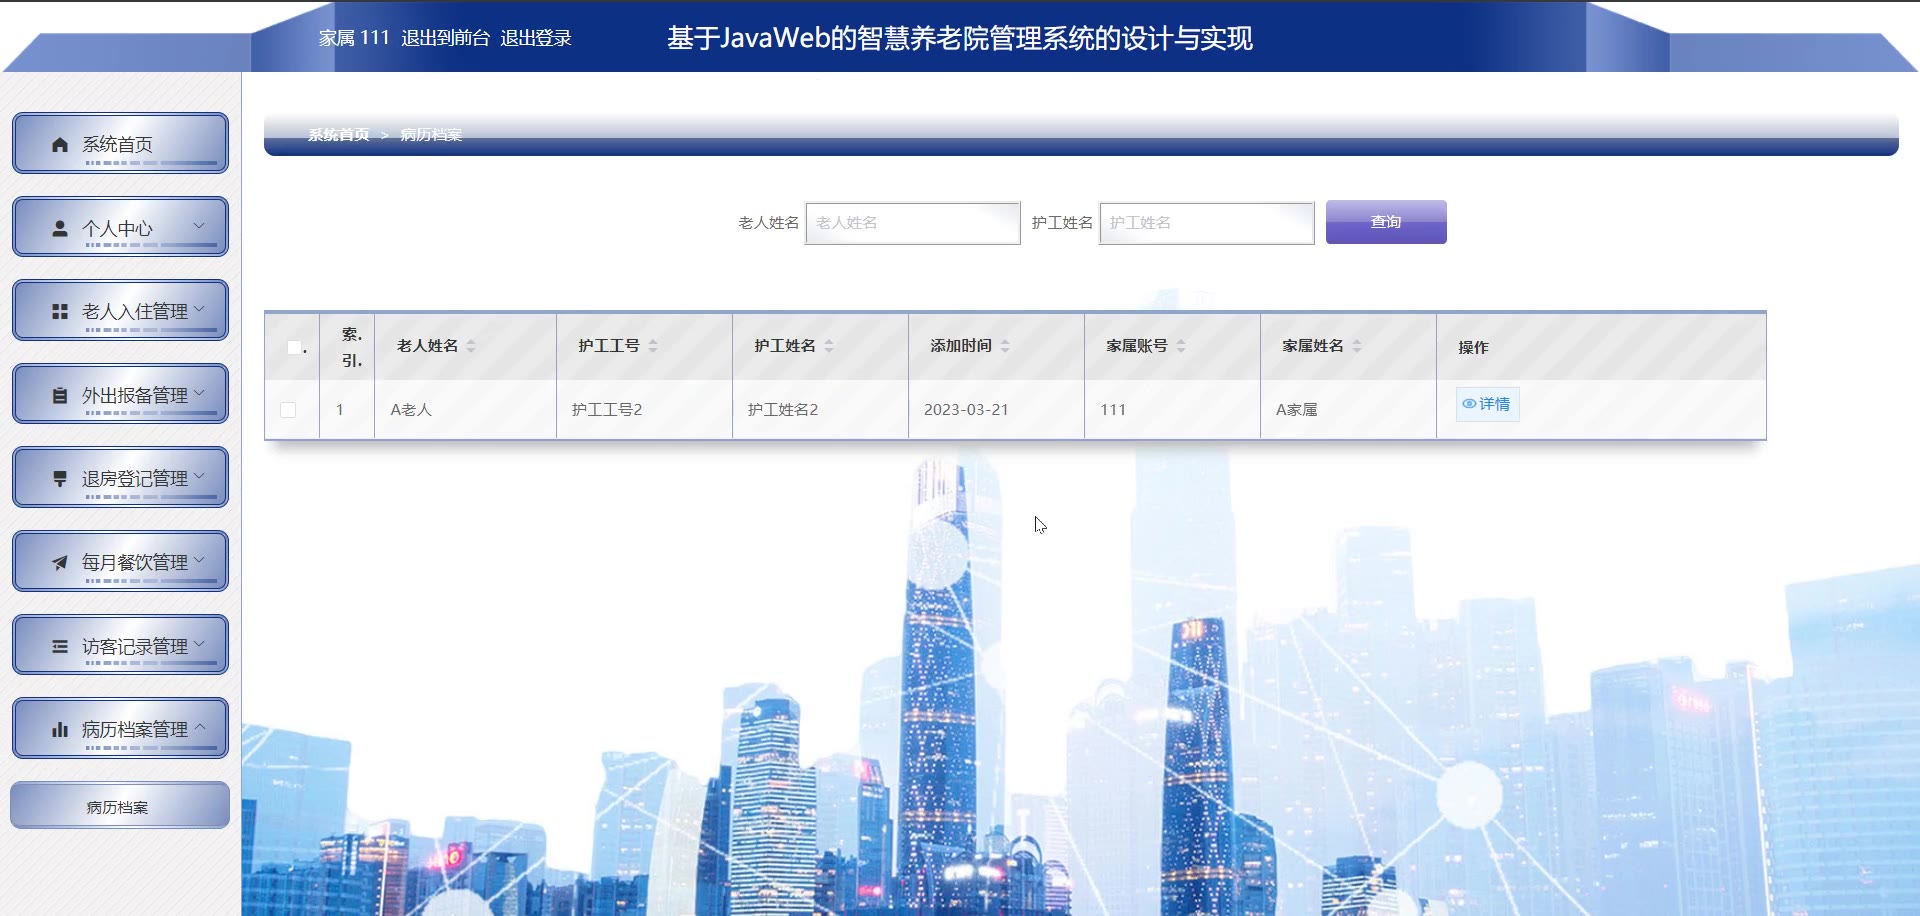Click the eye icon in 详情 button
Image resolution: width=1920 pixels, height=916 pixels.
click(x=1469, y=404)
